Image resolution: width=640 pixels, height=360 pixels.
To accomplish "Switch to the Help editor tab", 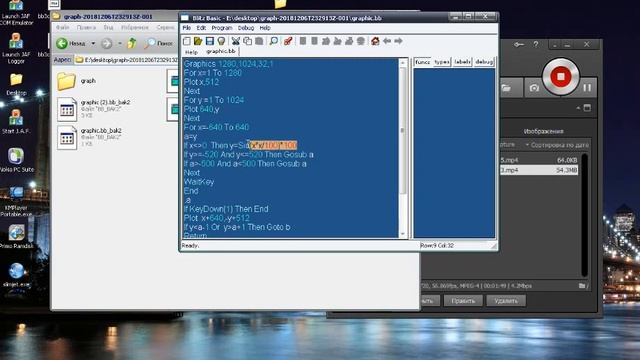I will click(191, 52).
